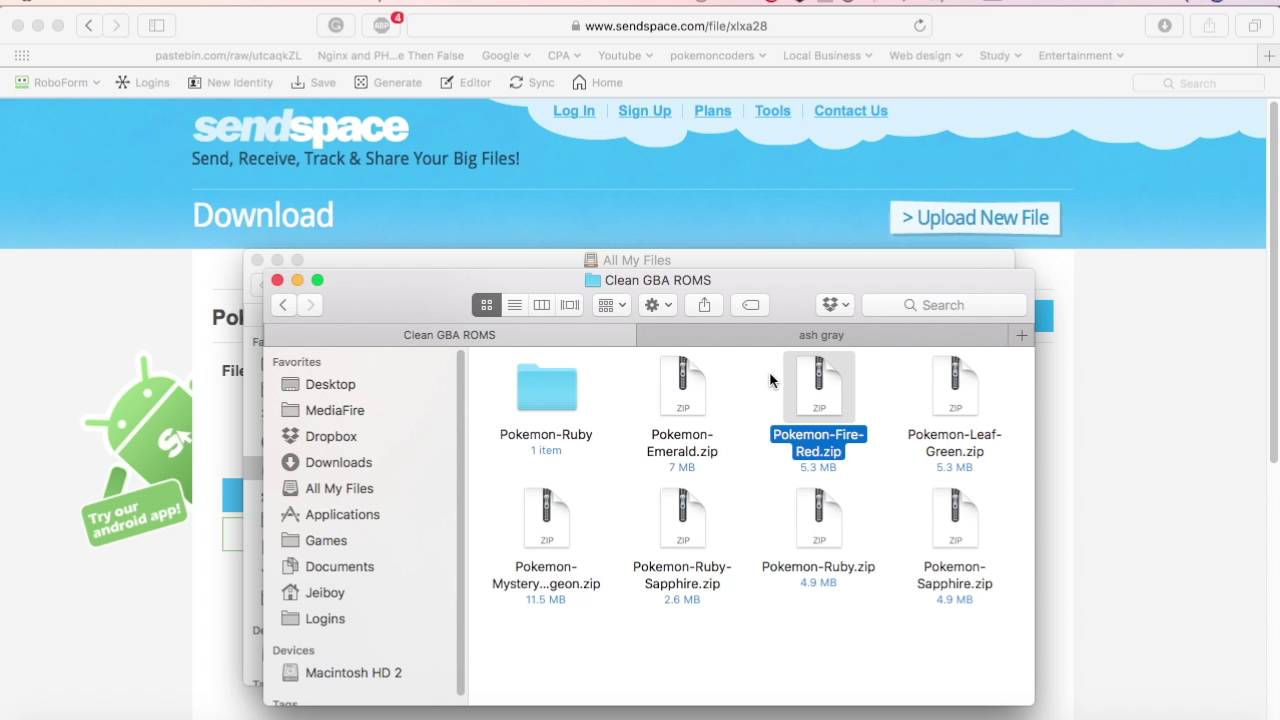Open the RoboForm toolbar menu
The width and height of the screenshot is (1280, 720).
point(58,83)
